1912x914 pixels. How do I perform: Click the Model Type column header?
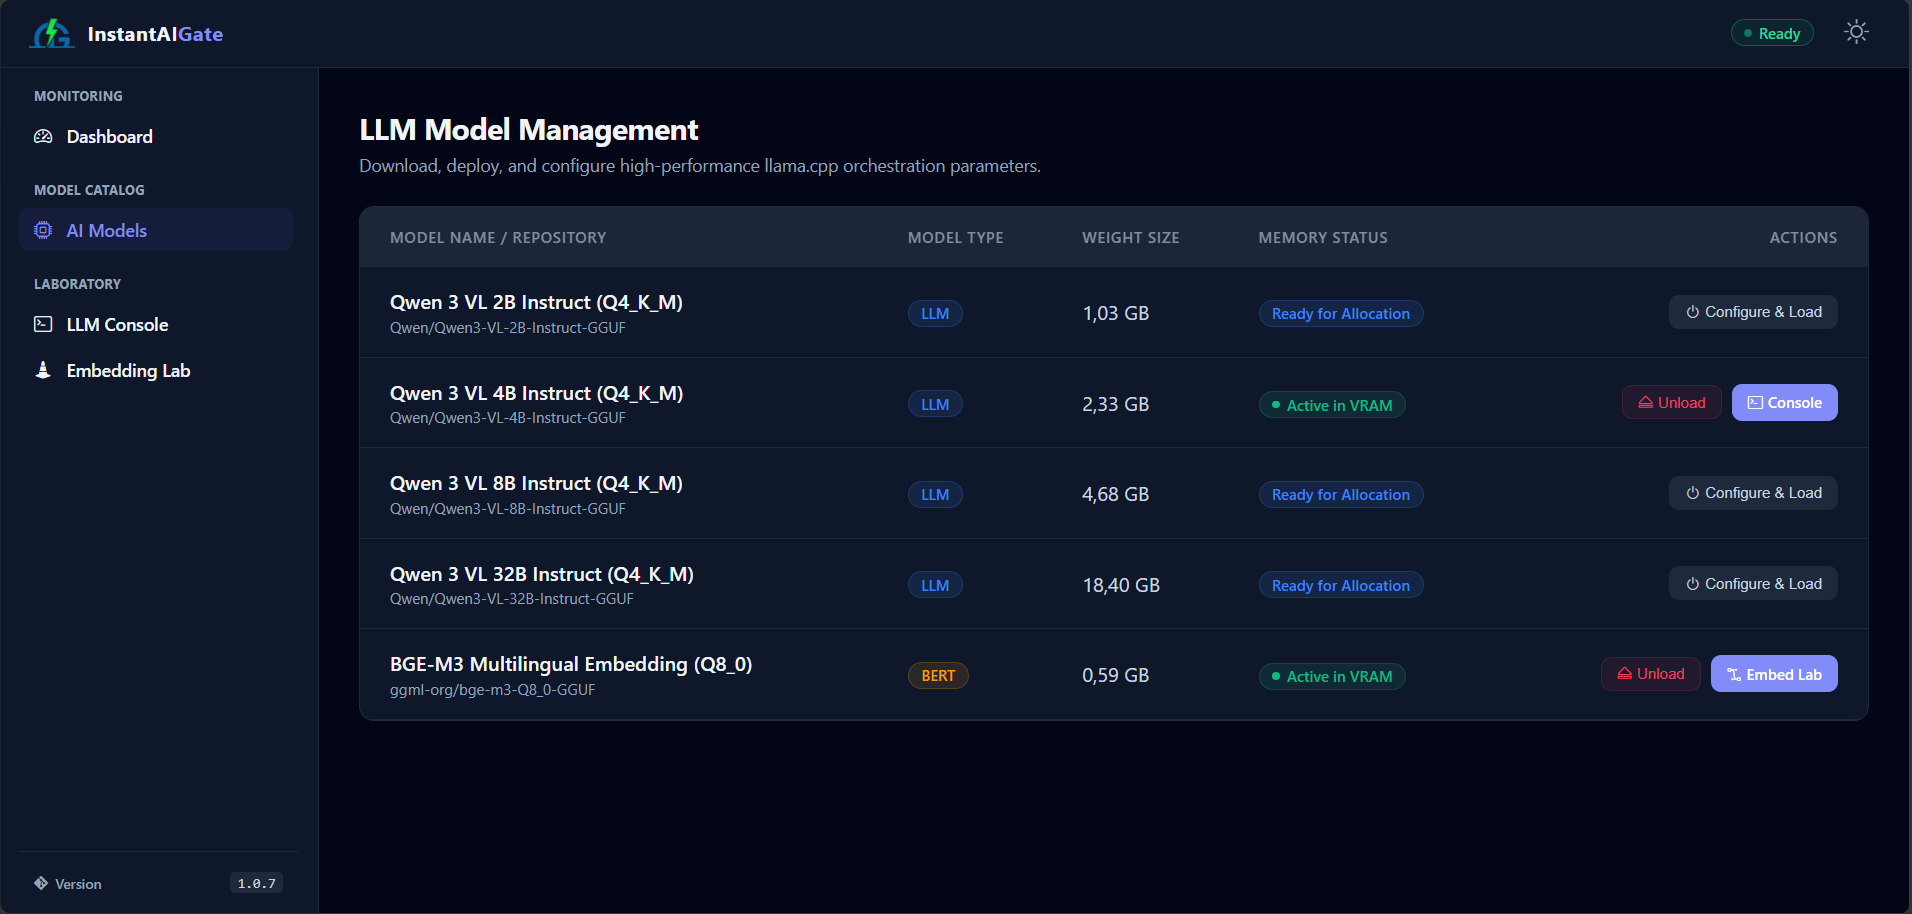click(x=955, y=237)
